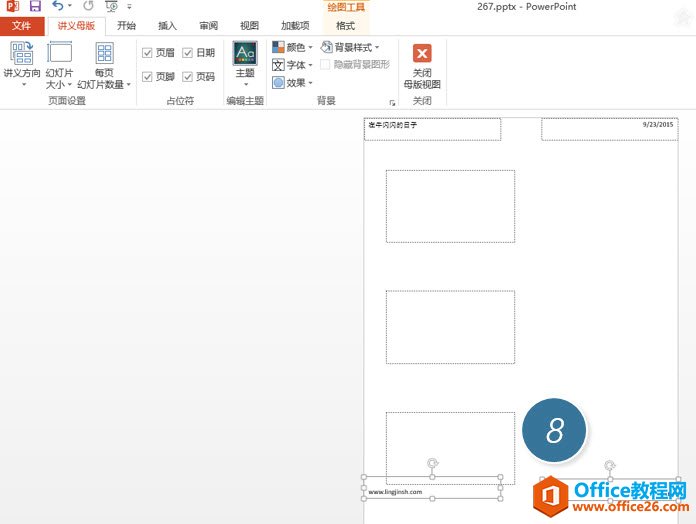Open slides per page (每页幻灯片数量) tool

[x=104, y=64]
